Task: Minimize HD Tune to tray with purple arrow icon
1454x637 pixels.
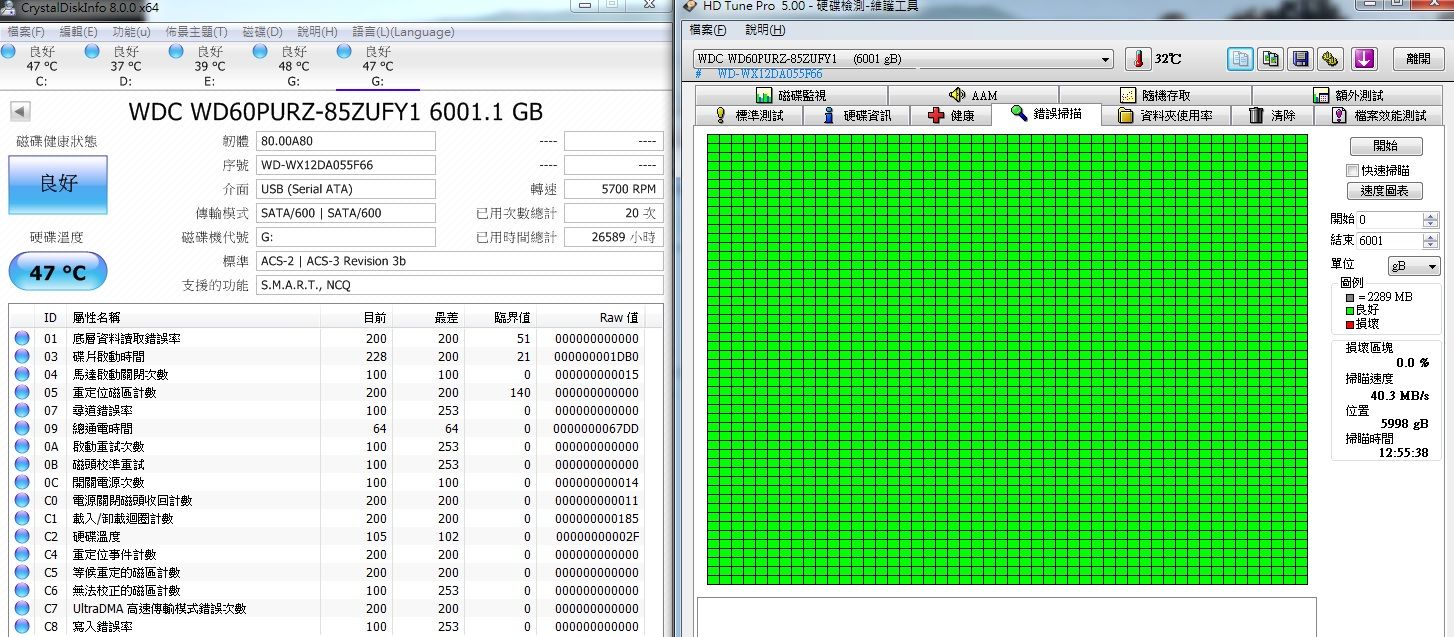Action: (x=1365, y=59)
